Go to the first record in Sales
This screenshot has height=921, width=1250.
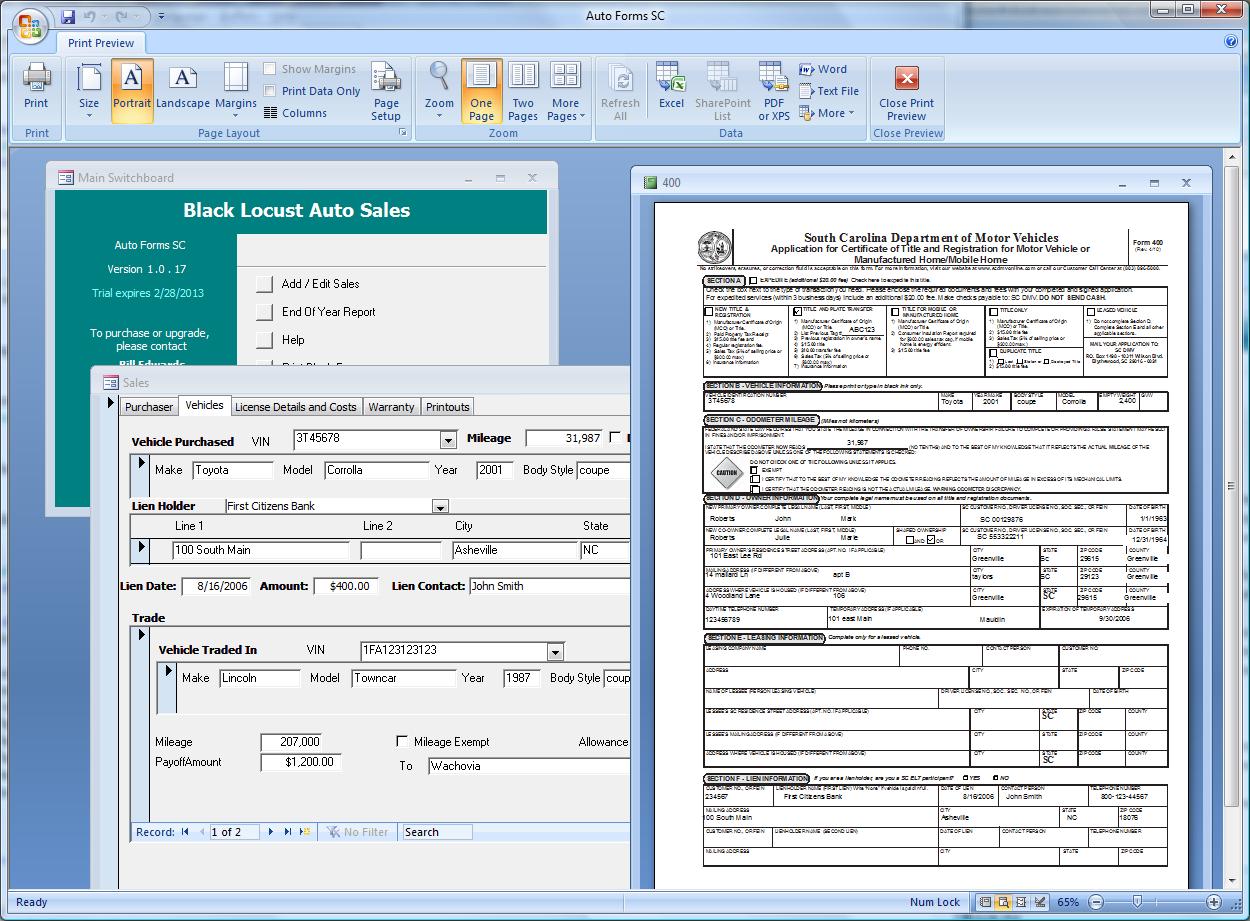click(185, 832)
